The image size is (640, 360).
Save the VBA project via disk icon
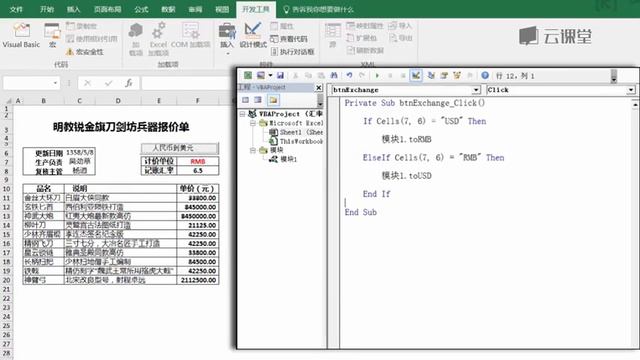pos(280,76)
